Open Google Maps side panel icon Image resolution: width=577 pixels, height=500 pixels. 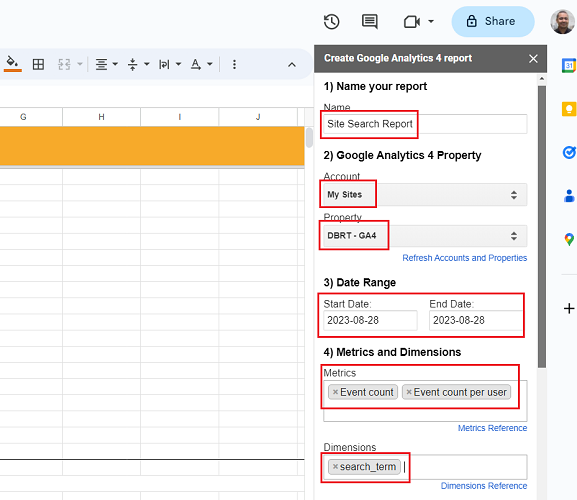pyautogui.click(x=569, y=240)
